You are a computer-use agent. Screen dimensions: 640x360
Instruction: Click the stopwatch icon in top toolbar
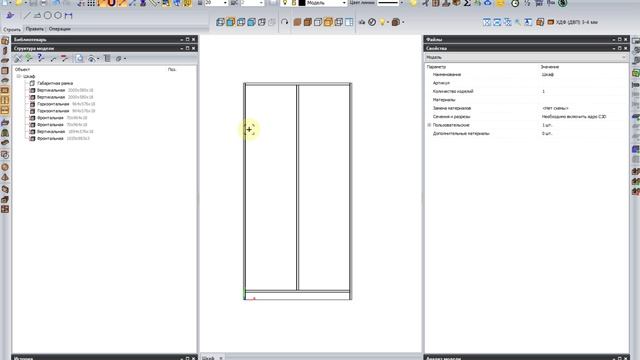515,3
